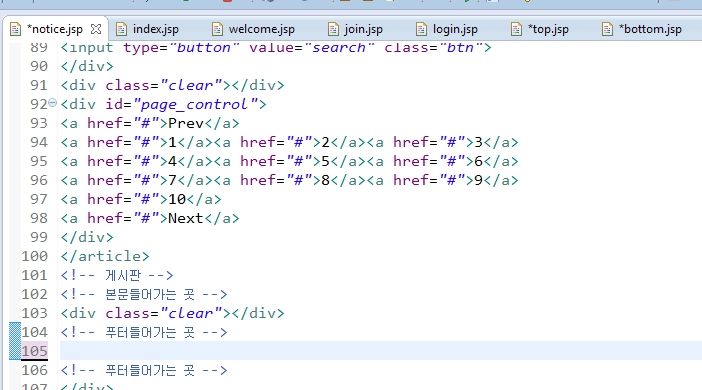Click the page_control id value on line 92
This screenshot has width=702, height=390.
(195, 104)
